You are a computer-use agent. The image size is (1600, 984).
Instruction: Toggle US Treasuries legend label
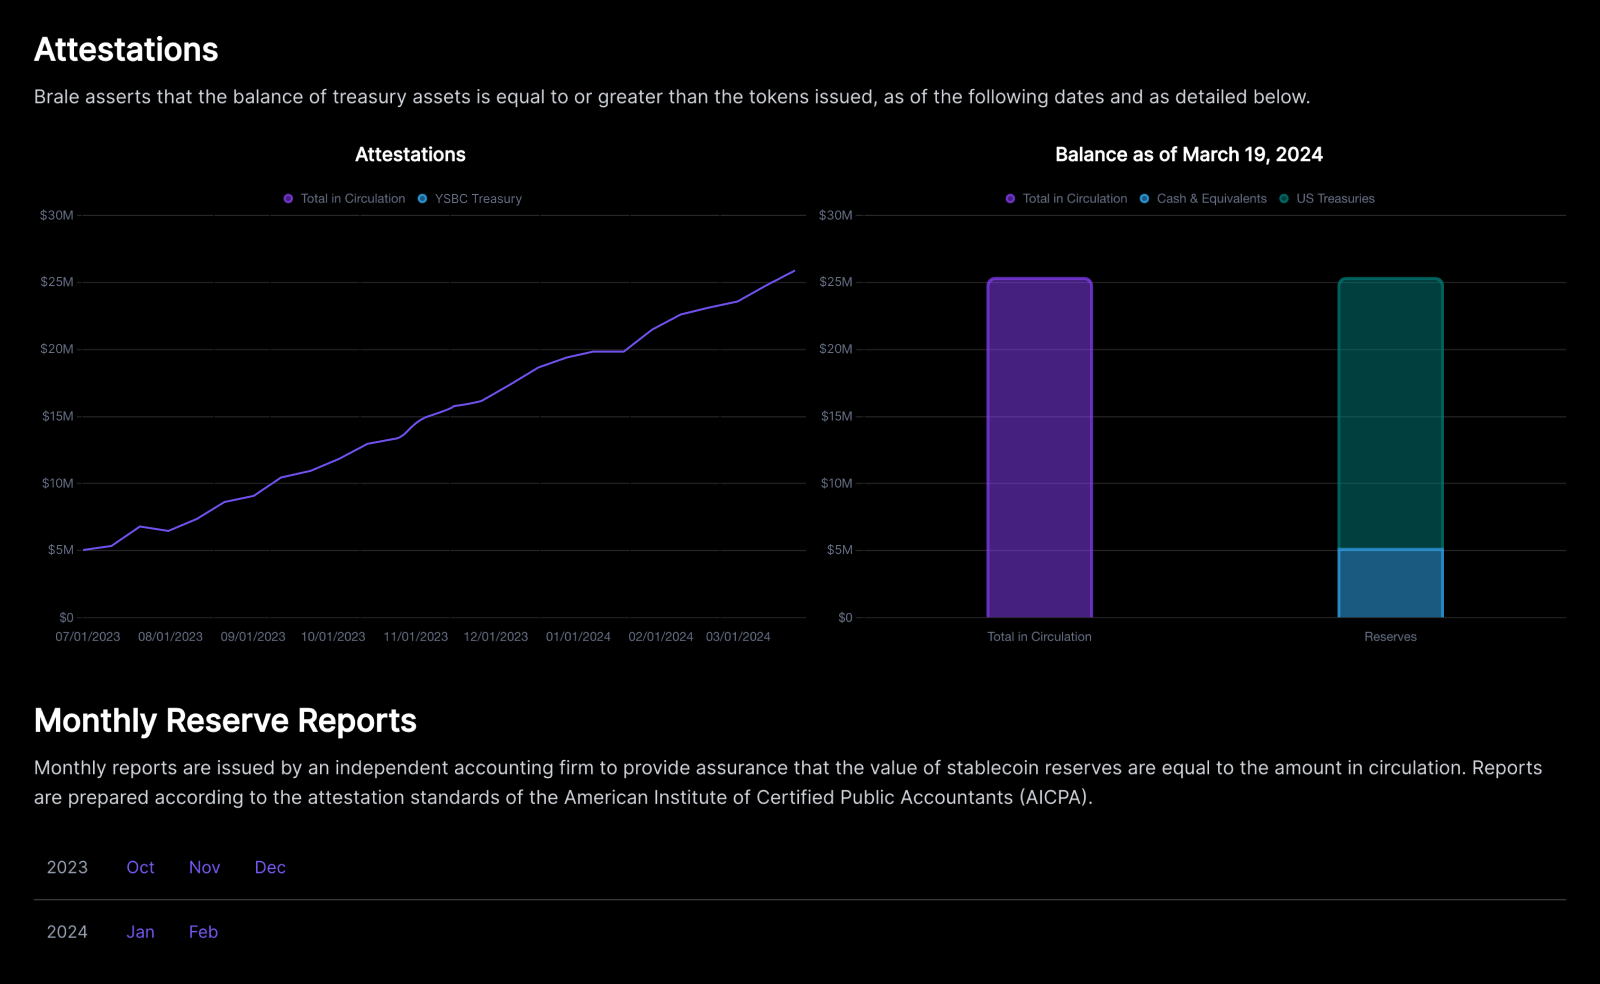tap(1335, 199)
